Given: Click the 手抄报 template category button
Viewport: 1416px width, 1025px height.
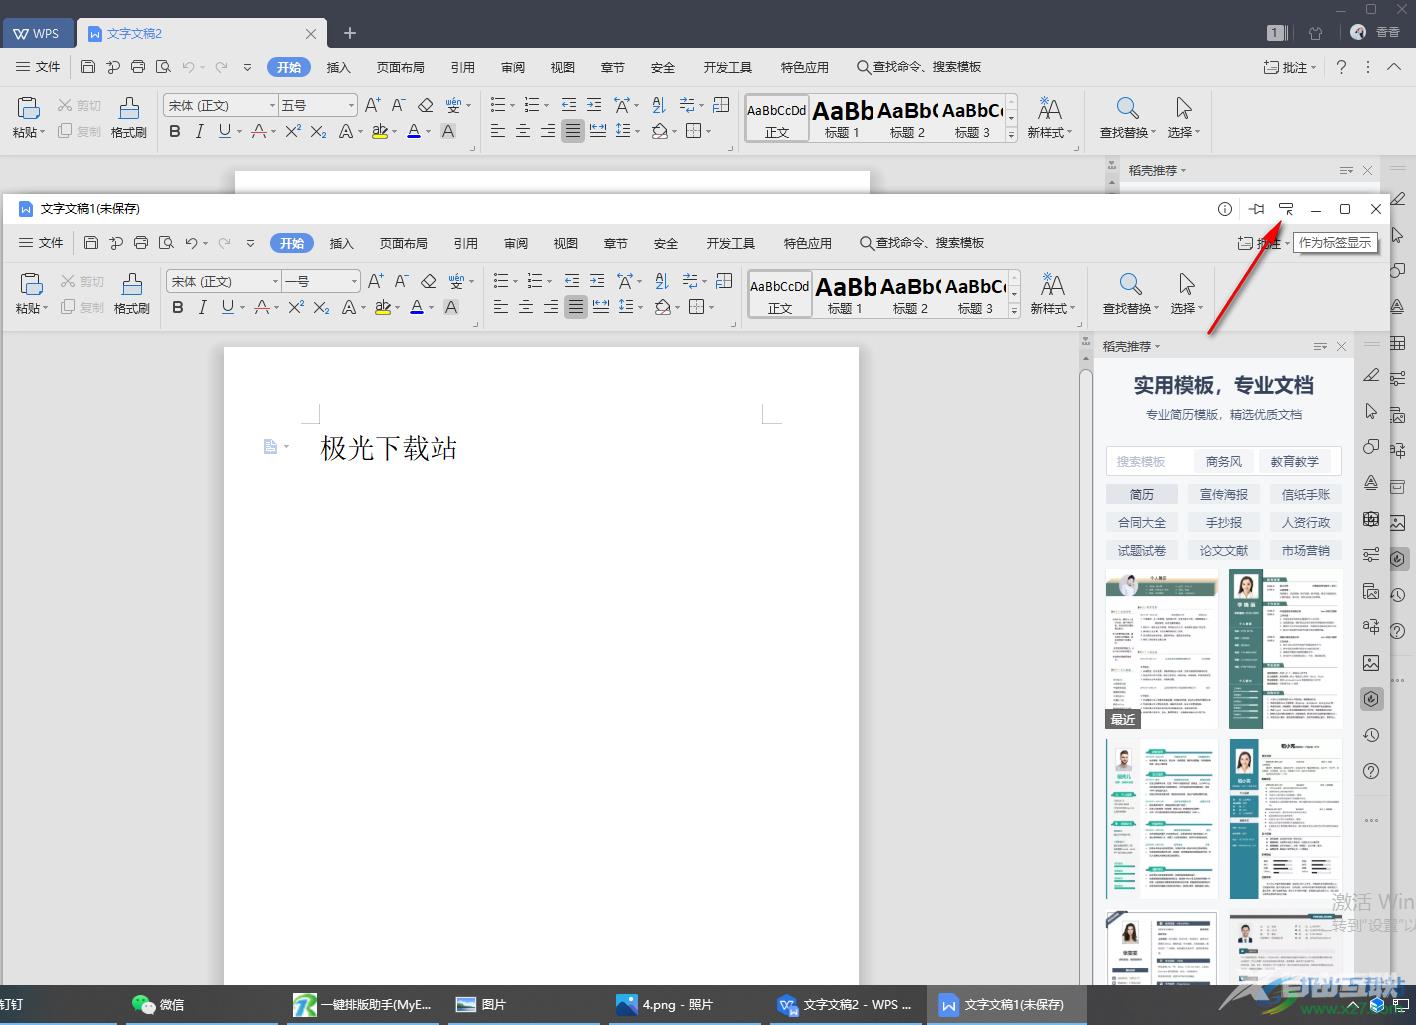Looking at the screenshot, I should point(1224,522).
